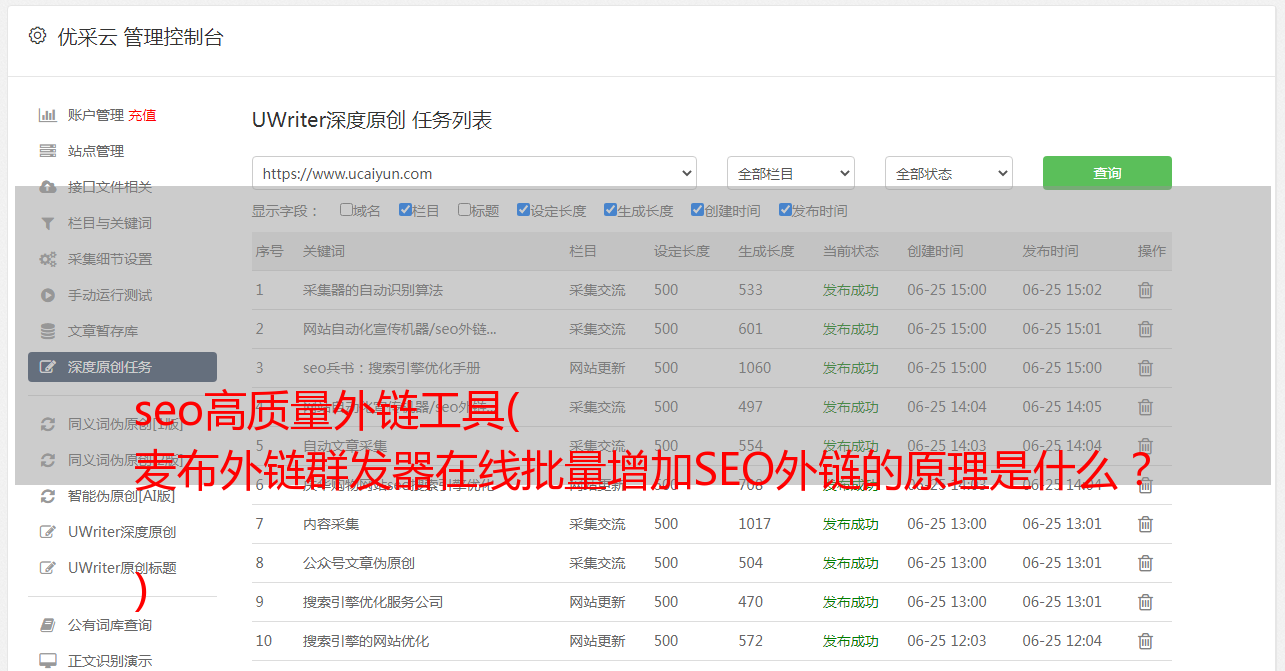The height and width of the screenshot is (671, 1285).
Task: Click the UWriter深度原创 任务列表 heading
Action: point(372,121)
